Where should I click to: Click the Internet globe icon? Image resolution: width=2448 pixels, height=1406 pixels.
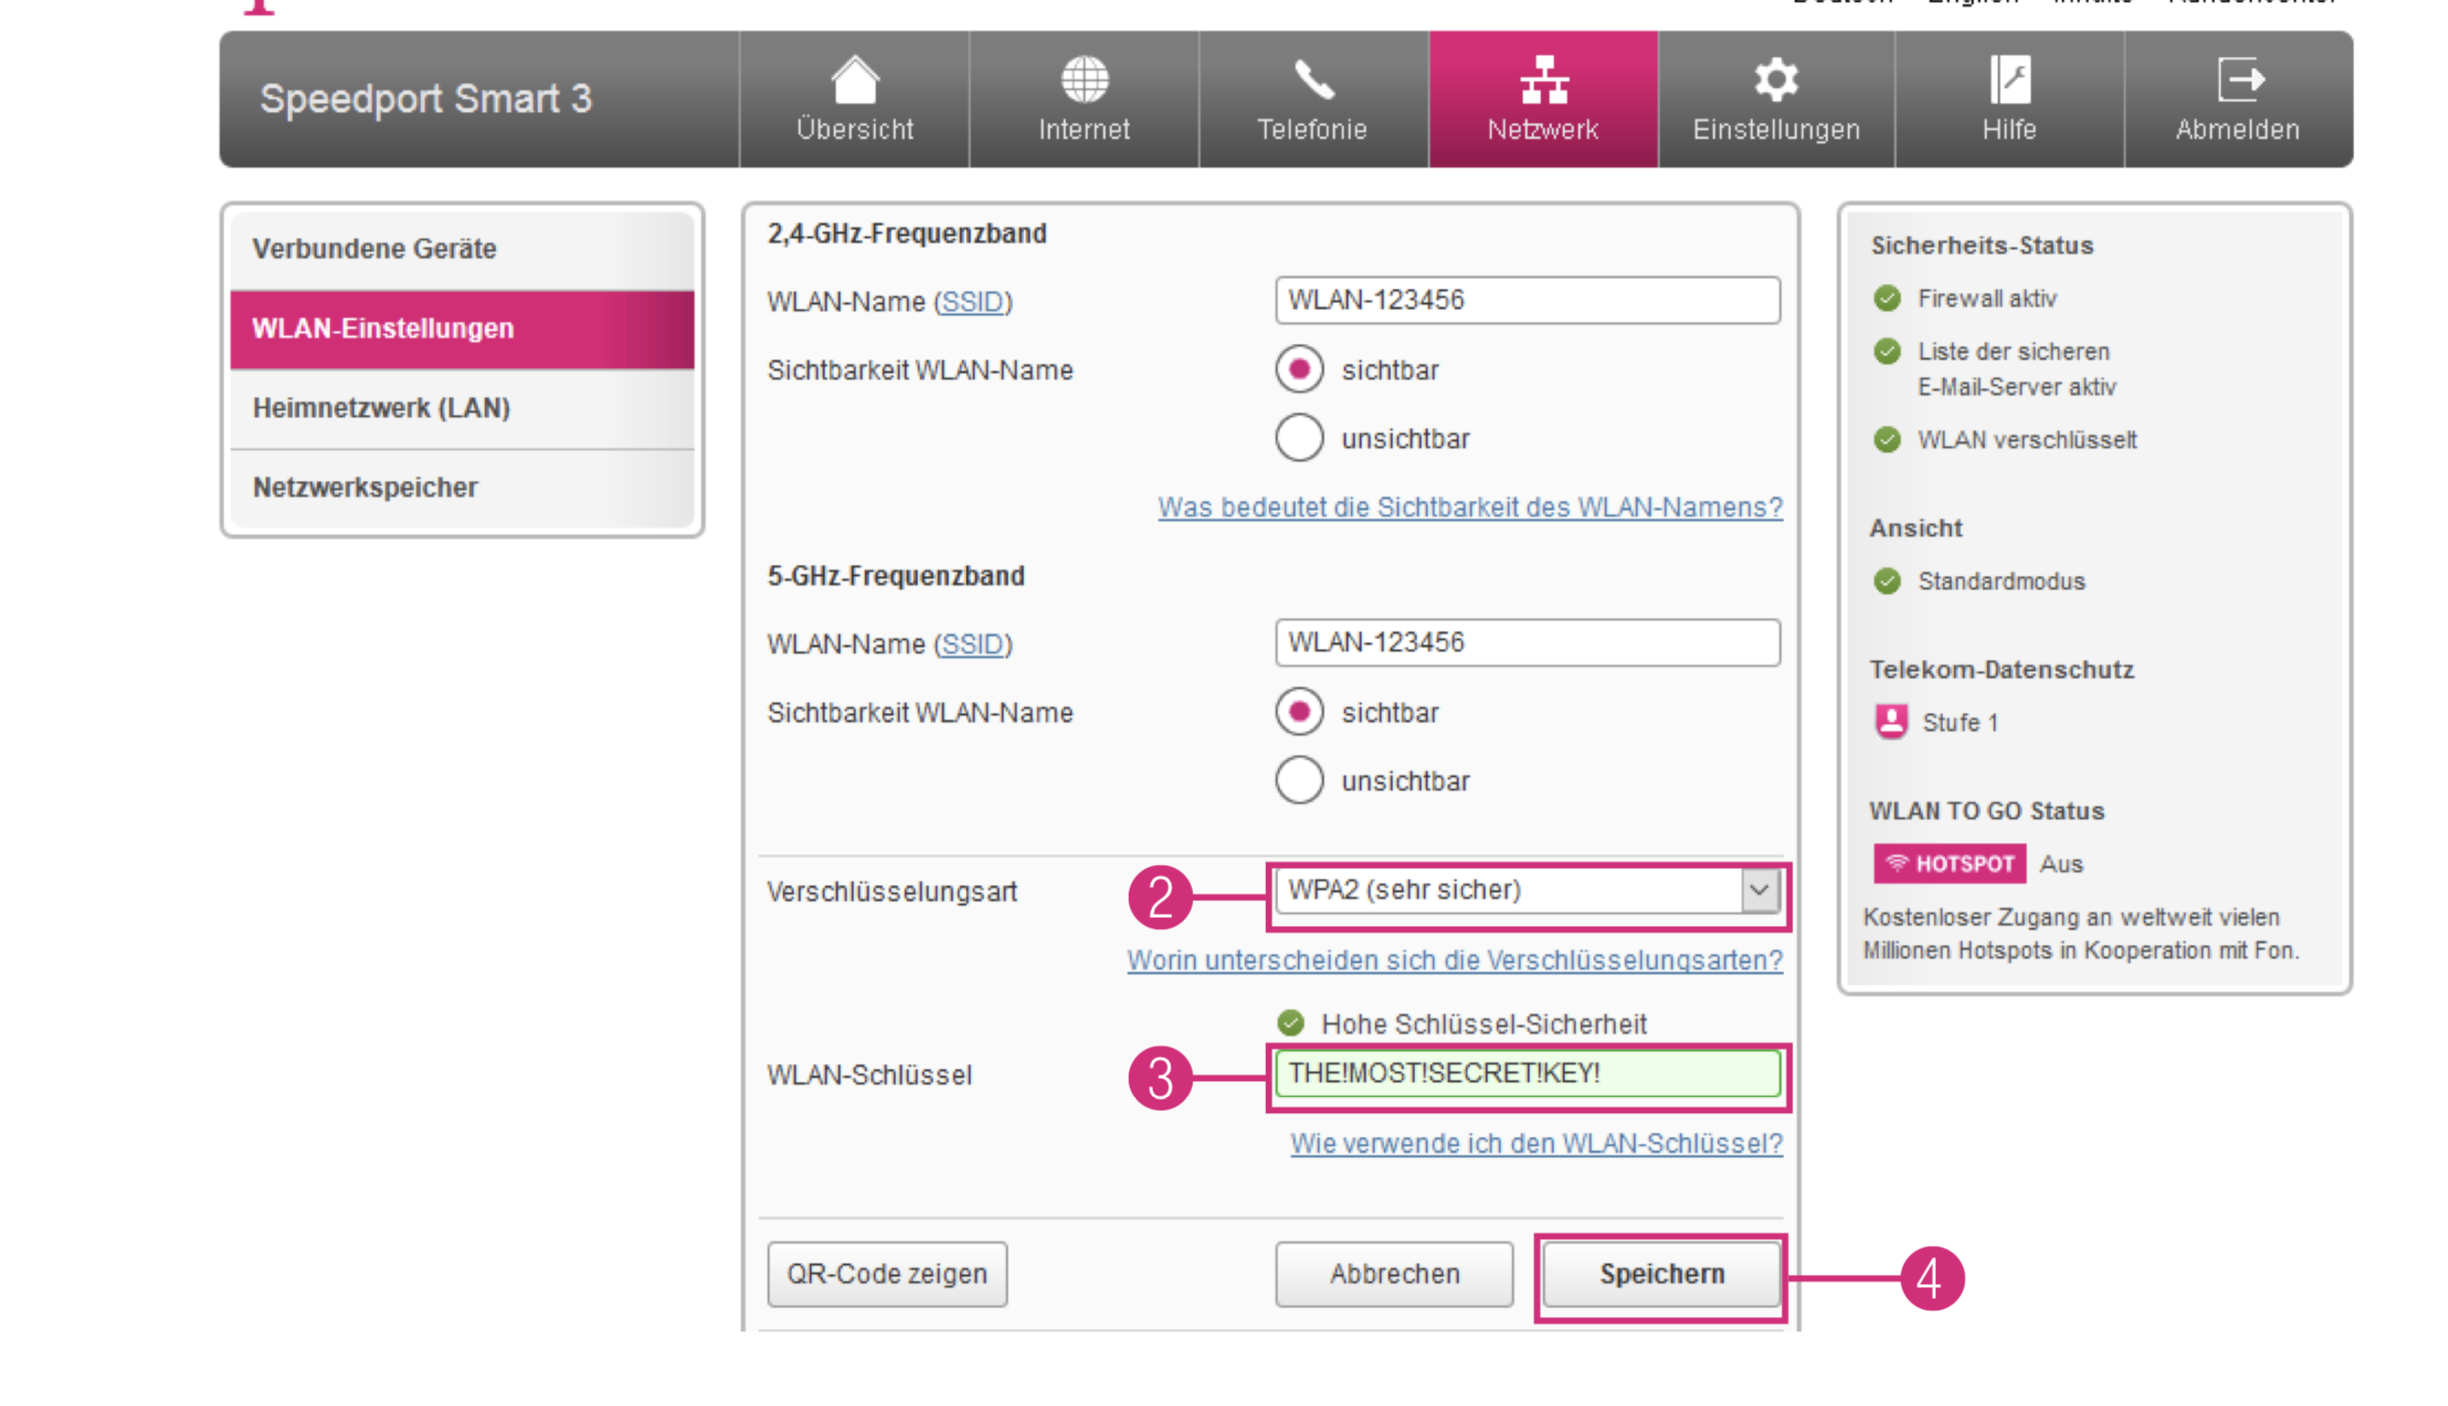[x=1084, y=80]
